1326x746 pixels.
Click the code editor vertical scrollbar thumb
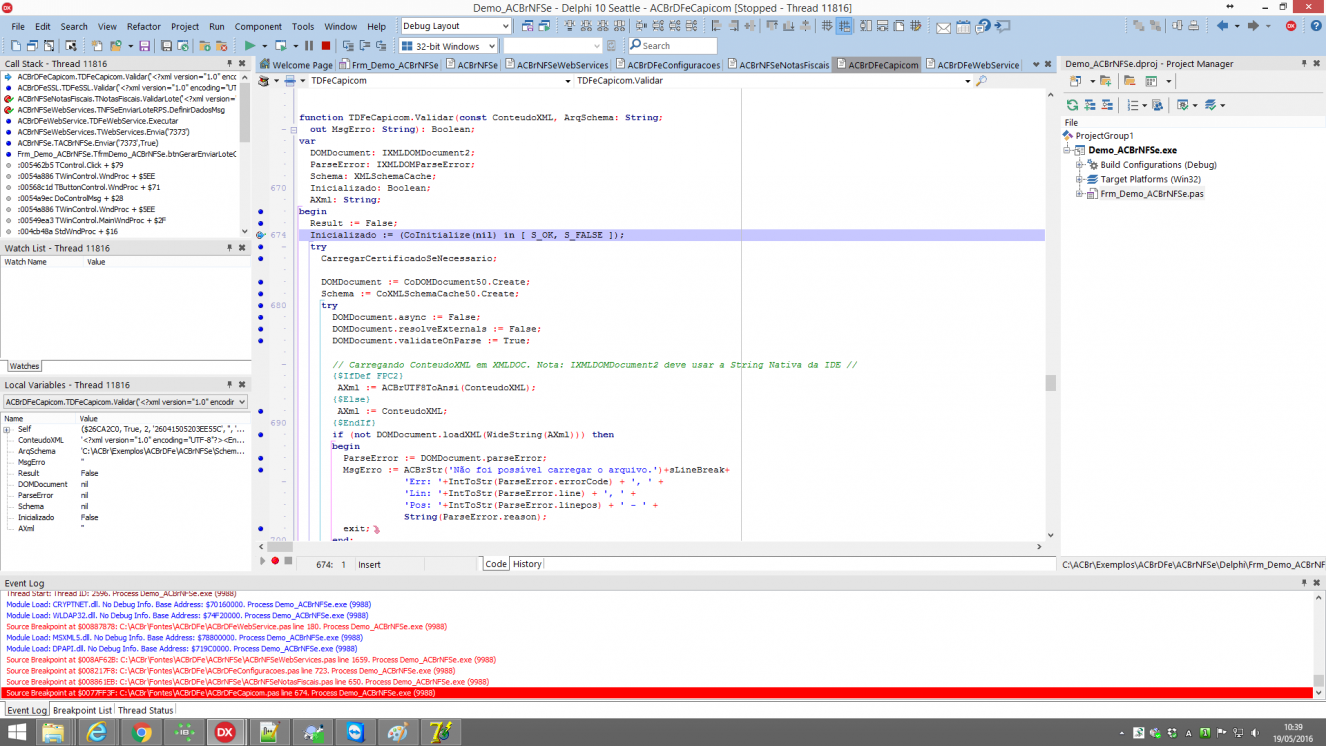click(1050, 383)
